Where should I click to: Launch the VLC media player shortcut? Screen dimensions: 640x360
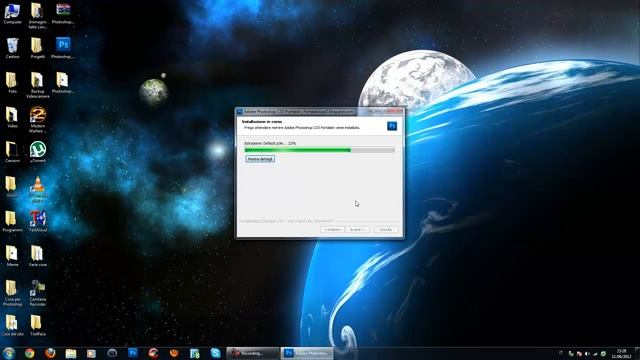coord(38,189)
